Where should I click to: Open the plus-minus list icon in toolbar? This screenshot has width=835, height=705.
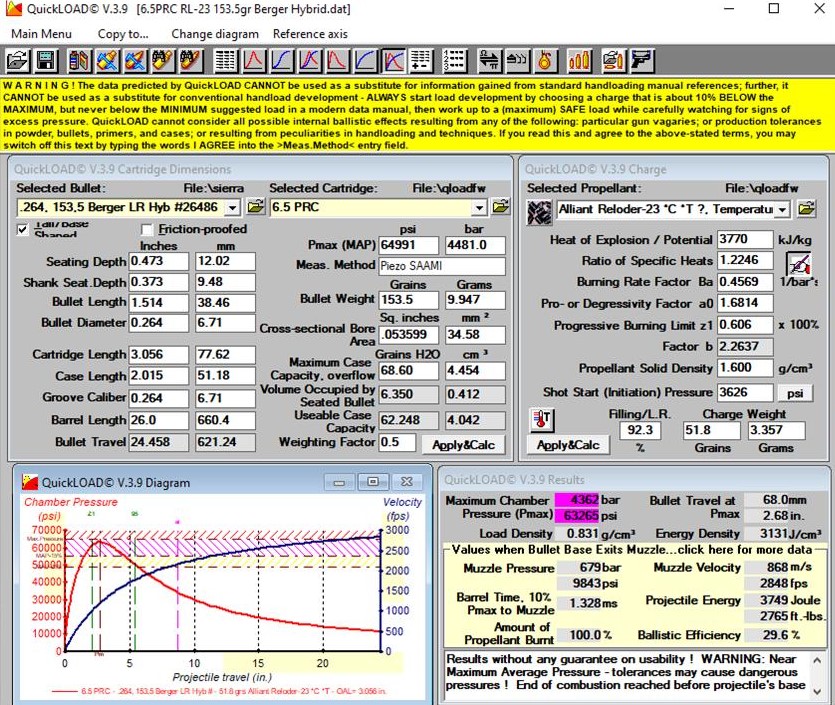point(421,60)
